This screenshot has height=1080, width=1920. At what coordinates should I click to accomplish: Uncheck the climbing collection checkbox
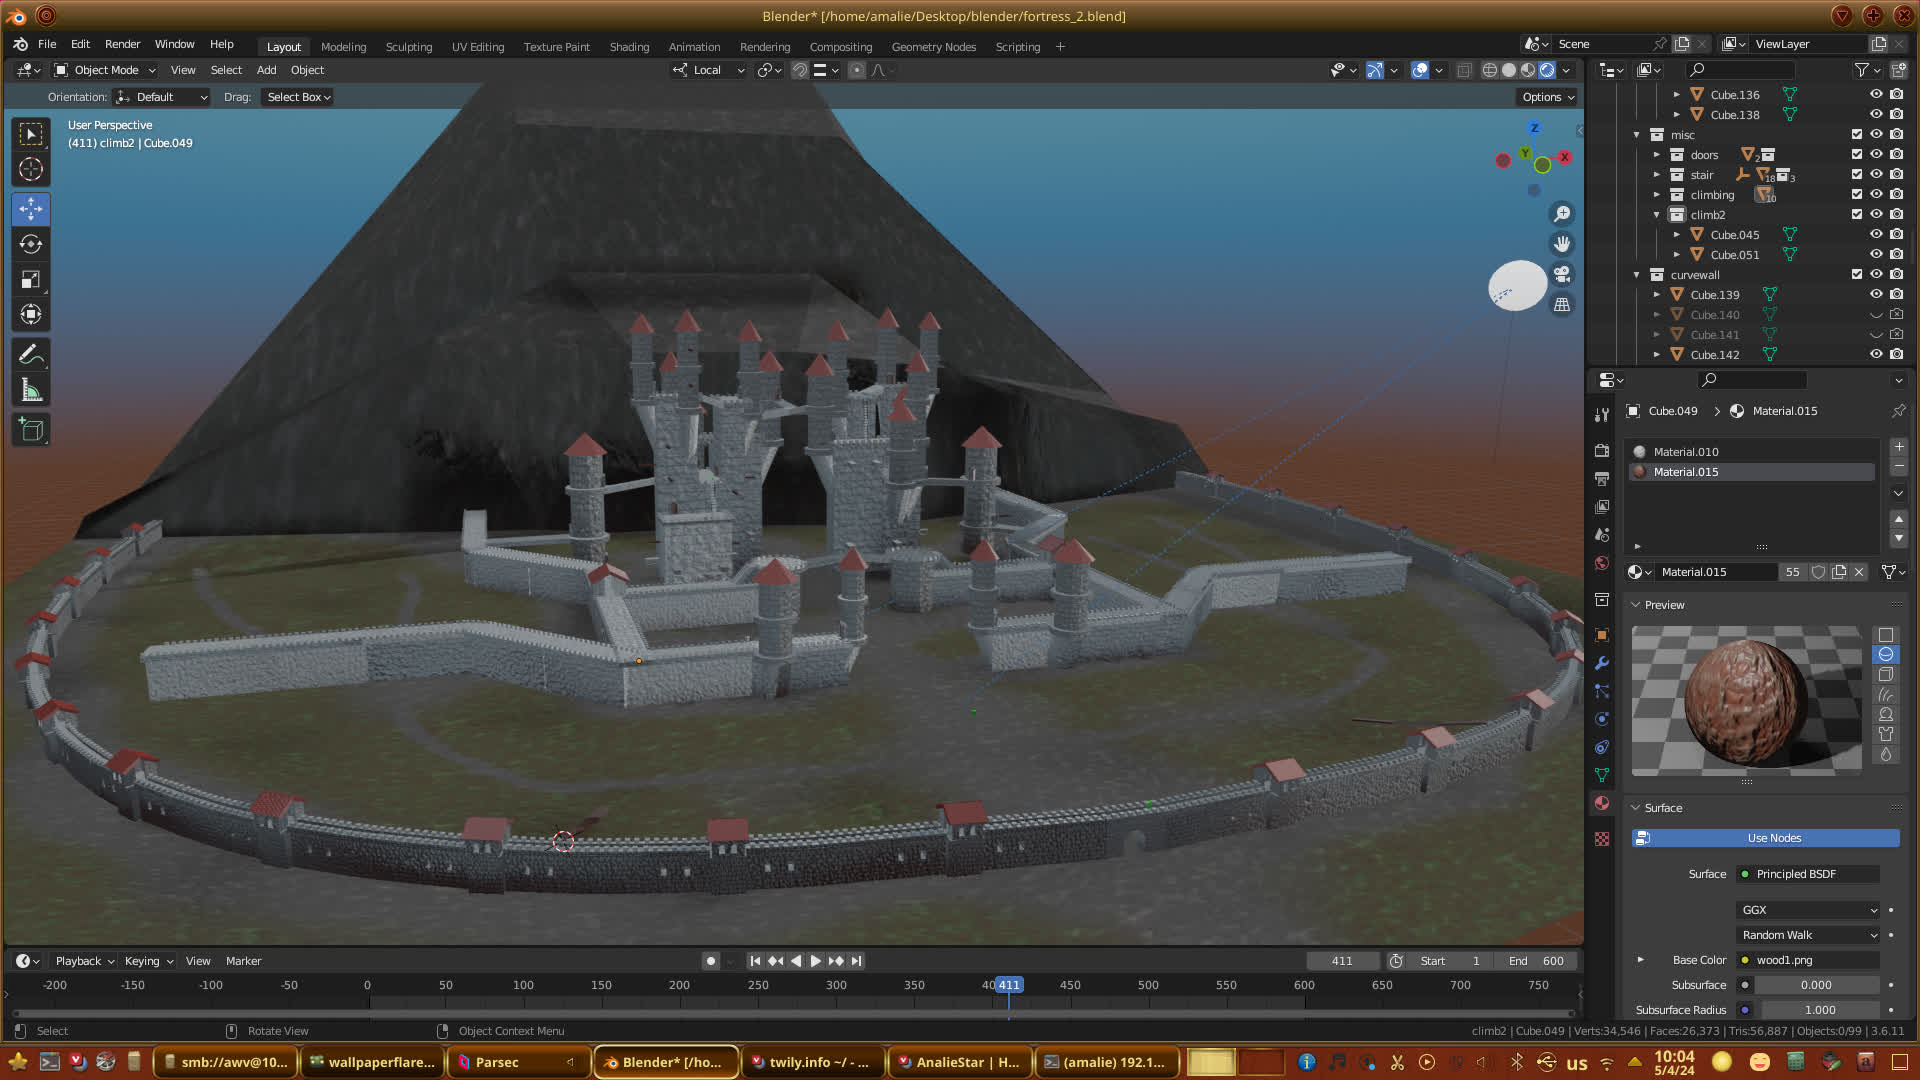coord(1856,194)
